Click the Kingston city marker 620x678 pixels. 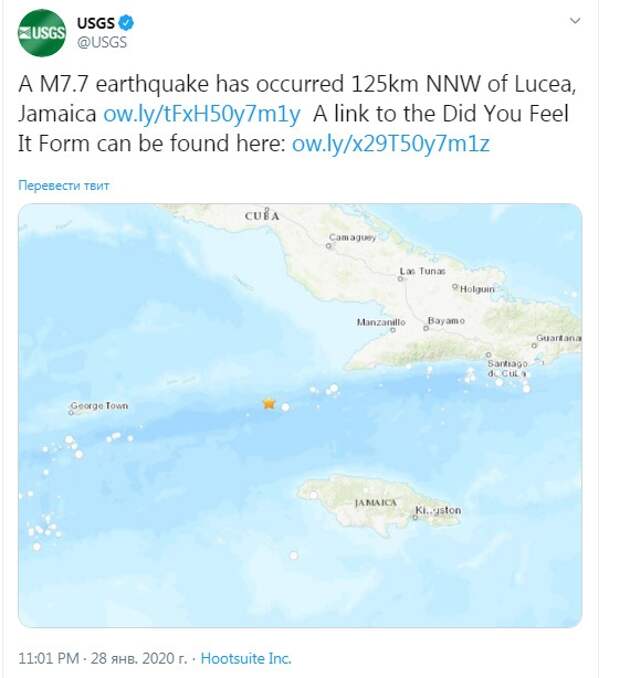coord(415,517)
